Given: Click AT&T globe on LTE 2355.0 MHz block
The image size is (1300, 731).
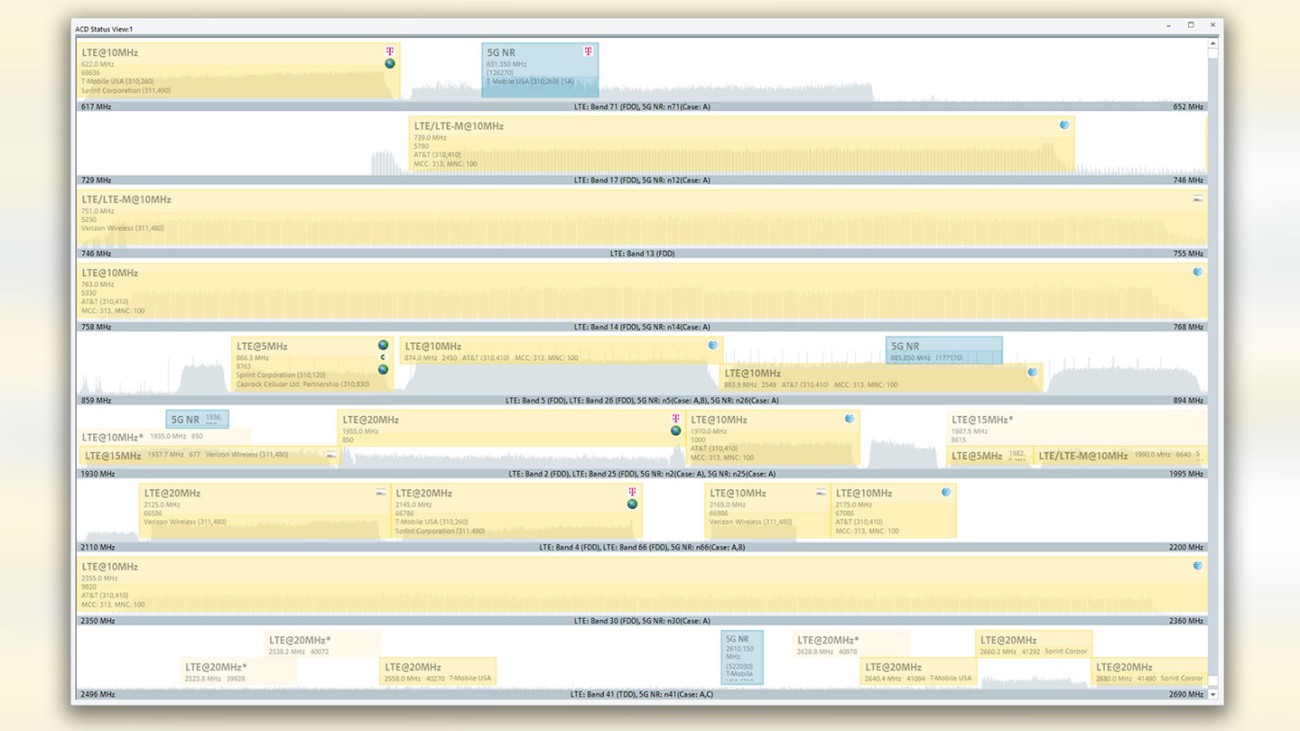Looking at the screenshot, I should 1197,566.
